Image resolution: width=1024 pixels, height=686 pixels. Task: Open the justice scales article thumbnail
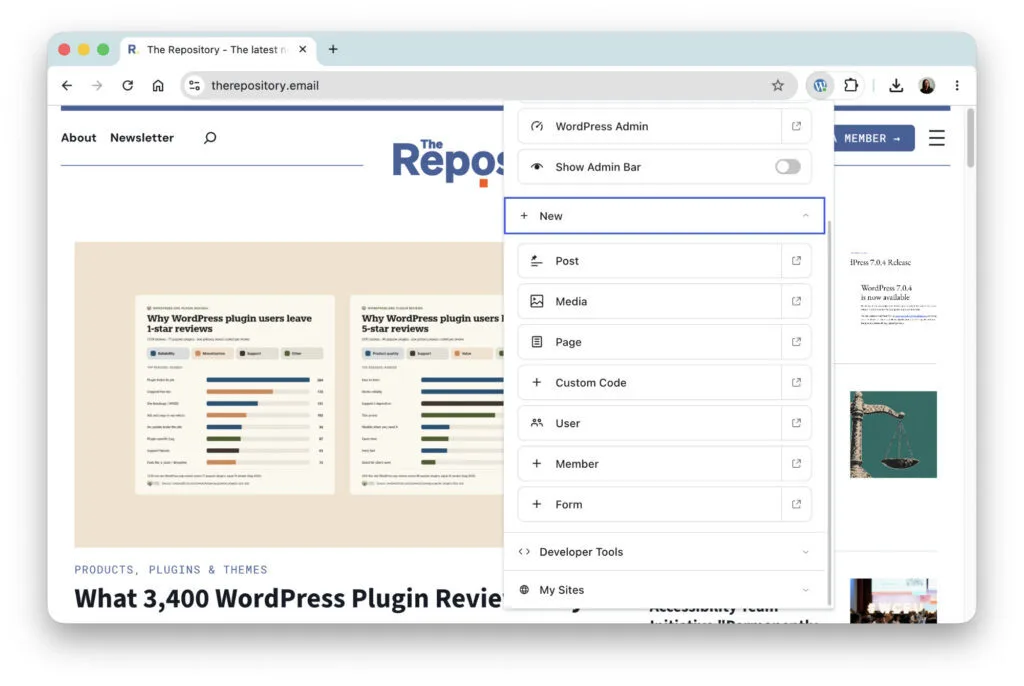(x=893, y=434)
